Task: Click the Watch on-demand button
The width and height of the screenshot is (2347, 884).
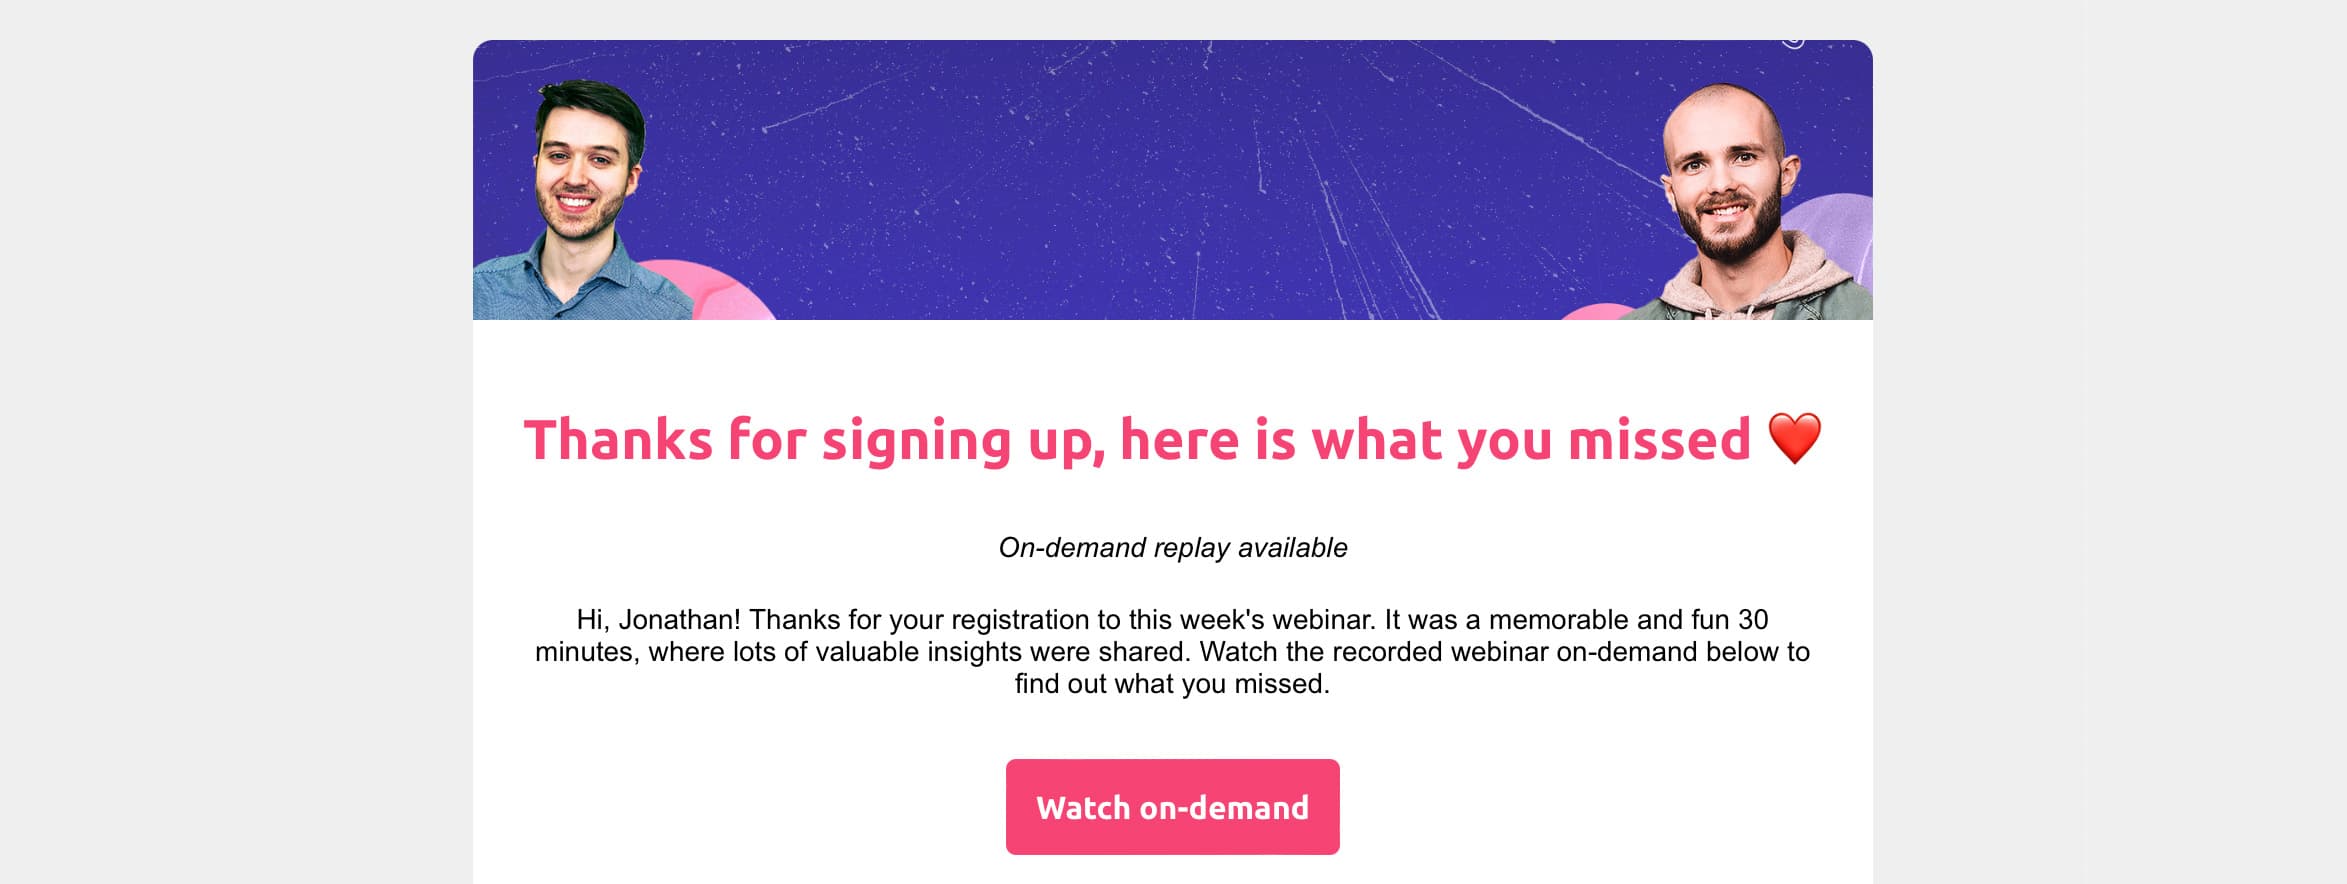Action: coord(1172,807)
